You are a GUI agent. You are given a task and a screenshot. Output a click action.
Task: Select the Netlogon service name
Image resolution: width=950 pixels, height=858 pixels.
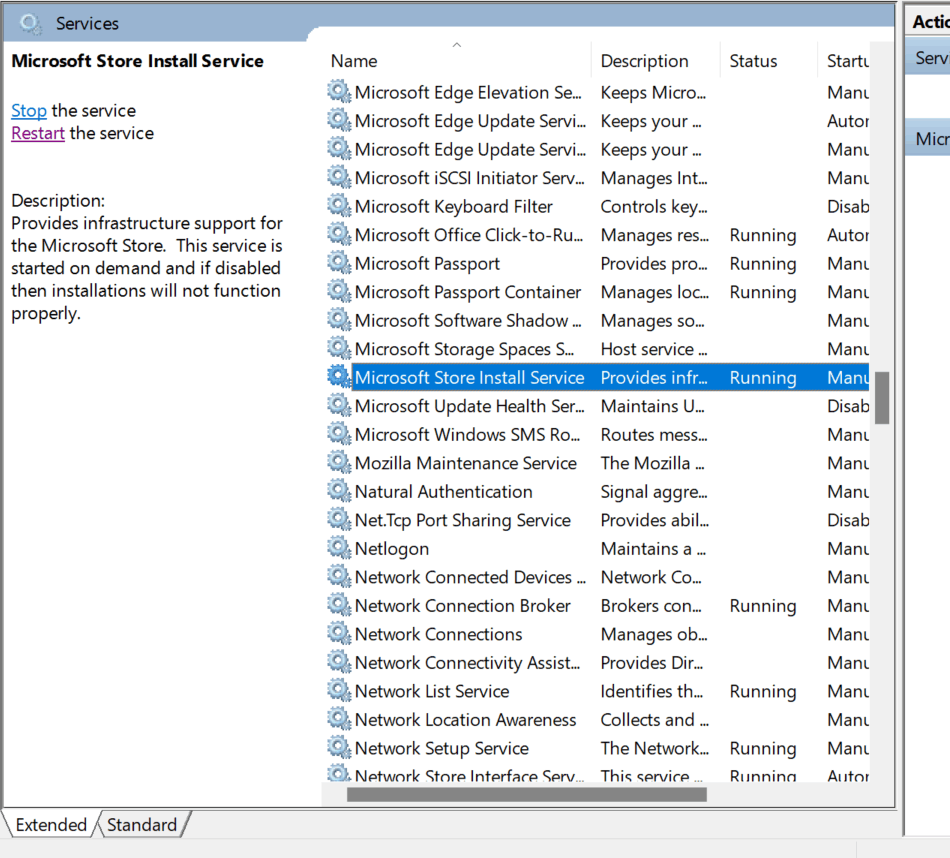392,548
